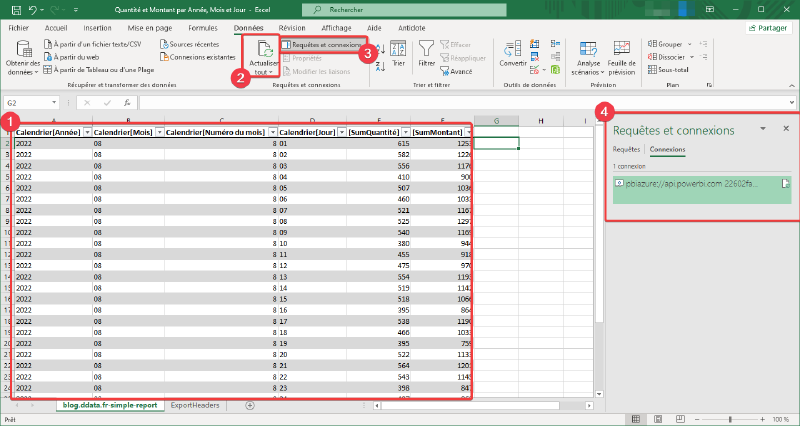Switch to Normal view in status bar
This screenshot has height=426, width=800.
[636, 419]
